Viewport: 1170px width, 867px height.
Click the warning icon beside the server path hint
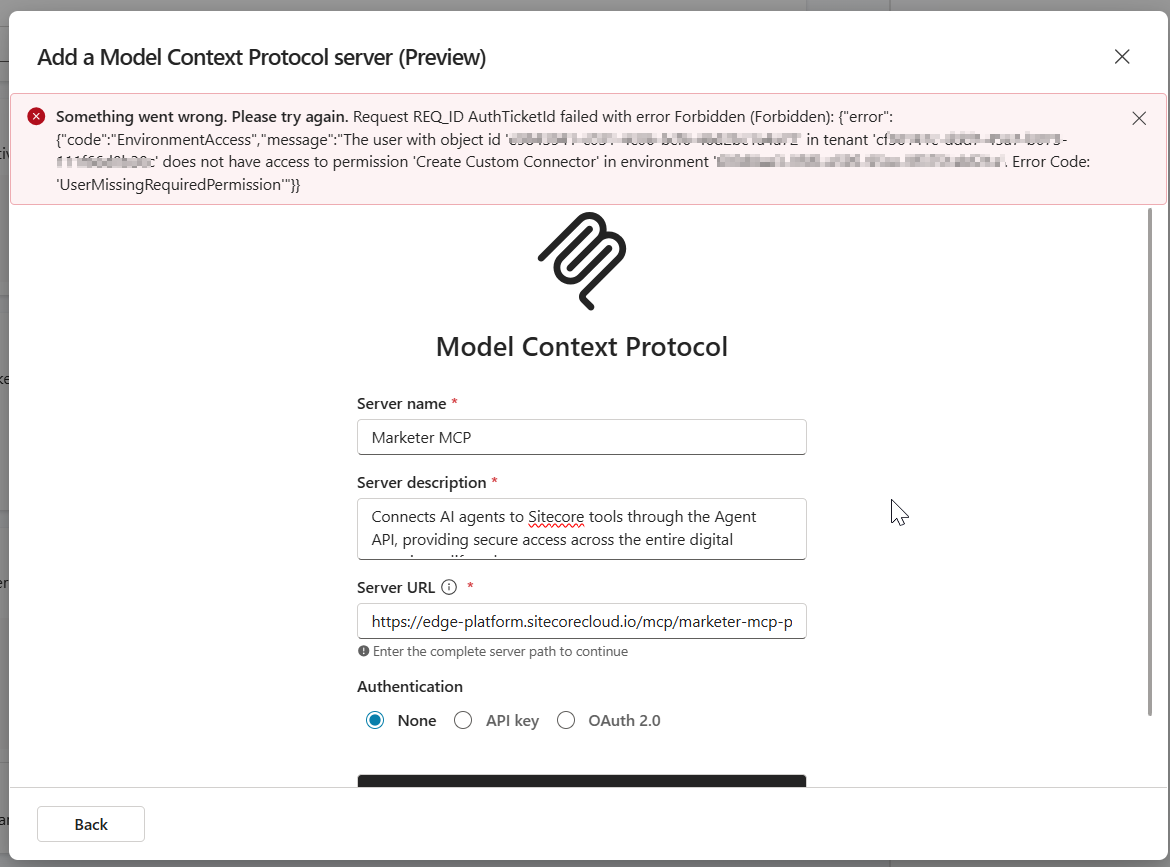(363, 651)
